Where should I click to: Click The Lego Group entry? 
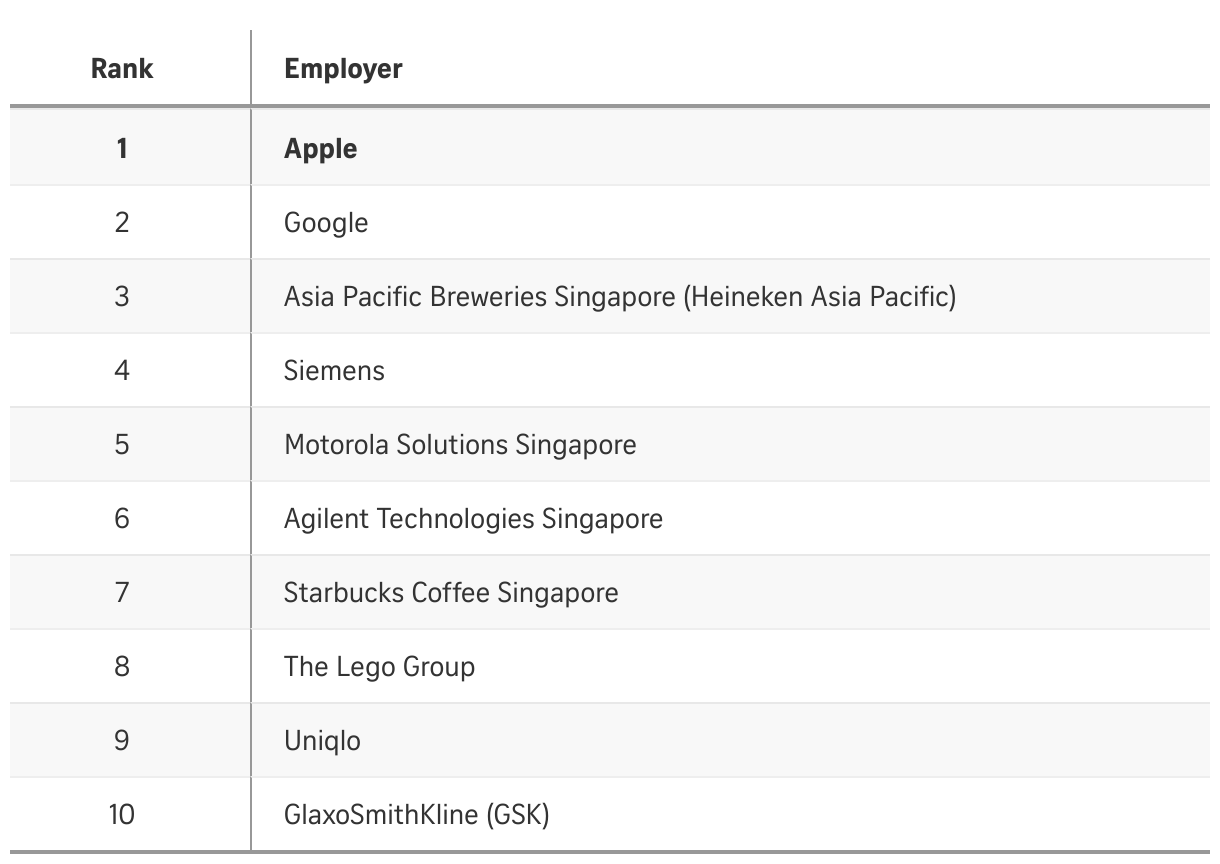click(x=379, y=667)
